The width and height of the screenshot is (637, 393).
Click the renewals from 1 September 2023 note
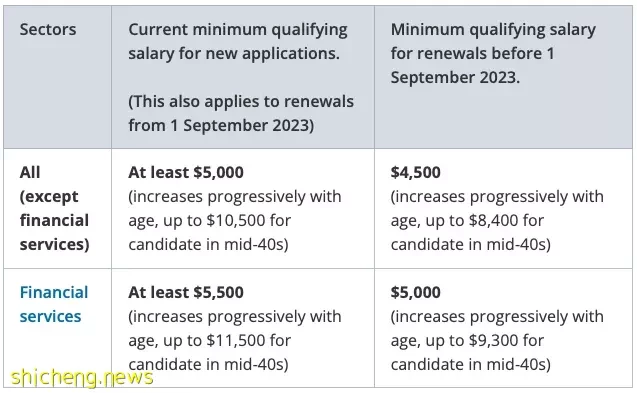point(241,113)
